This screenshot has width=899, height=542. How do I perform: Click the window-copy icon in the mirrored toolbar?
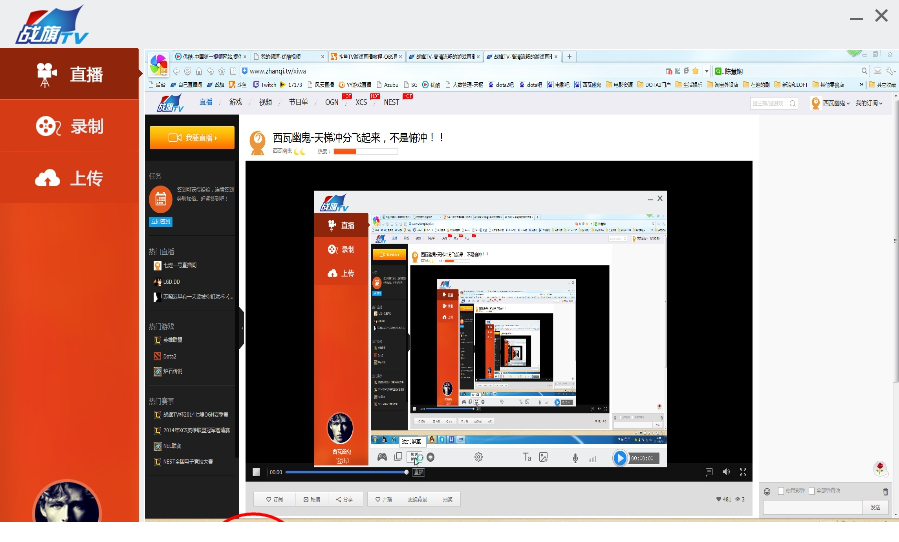coord(398,457)
